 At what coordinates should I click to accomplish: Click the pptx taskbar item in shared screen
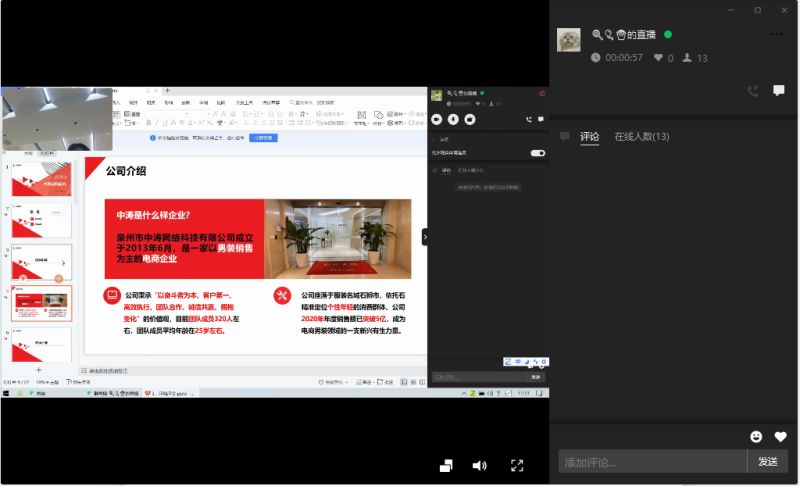coord(171,393)
